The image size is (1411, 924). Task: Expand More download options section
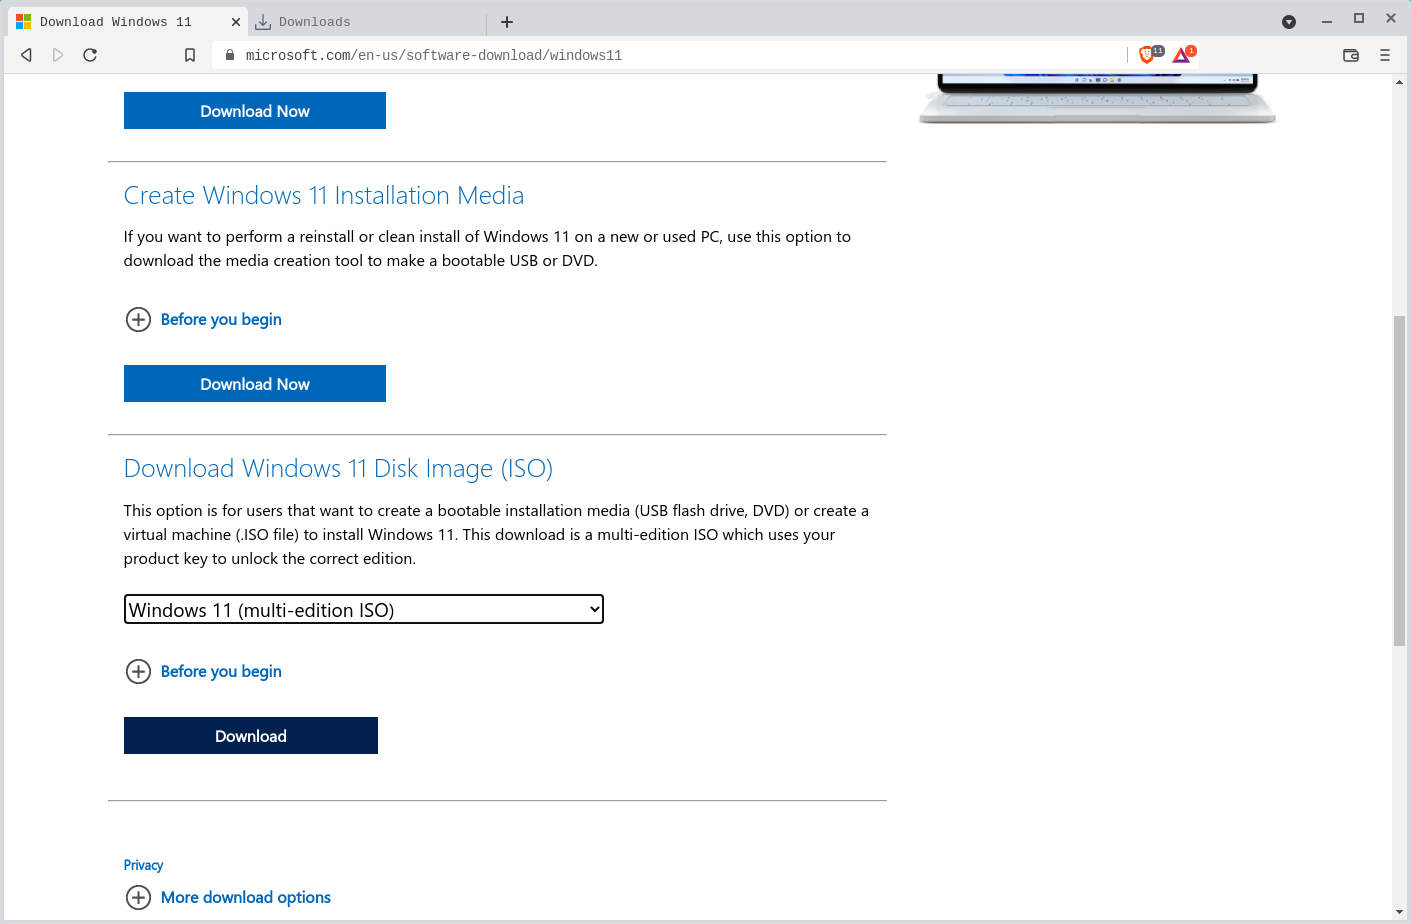click(245, 897)
